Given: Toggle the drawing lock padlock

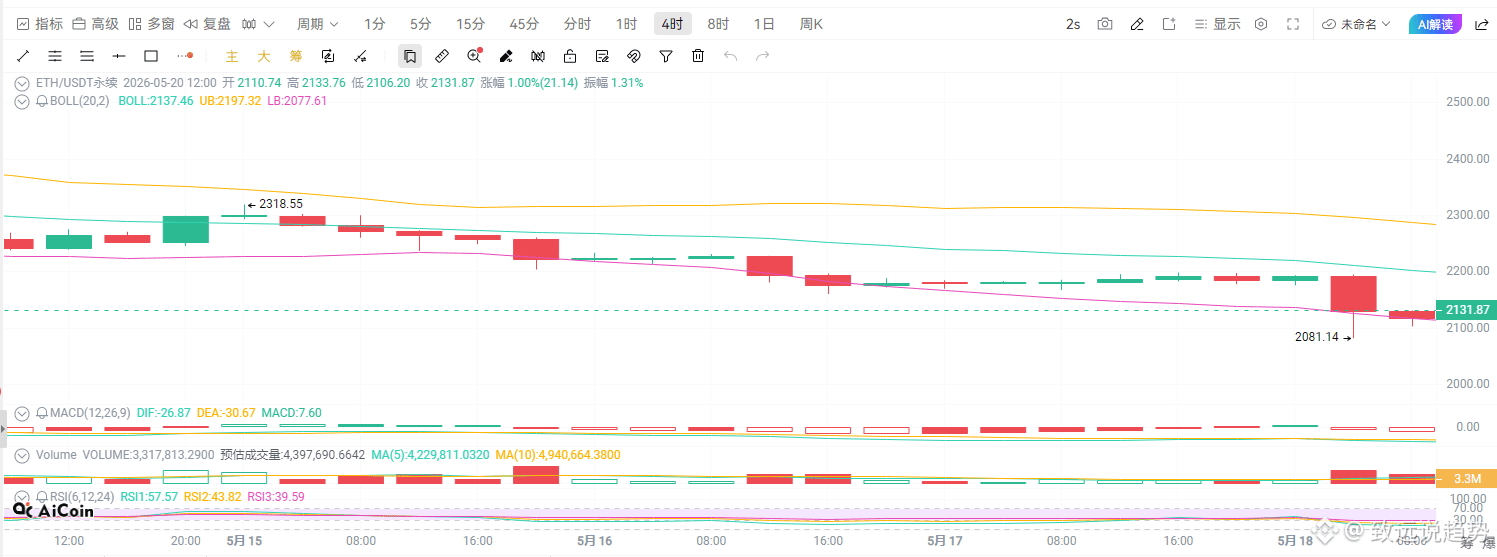Looking at the screenshot, I should tap(570, 56).
